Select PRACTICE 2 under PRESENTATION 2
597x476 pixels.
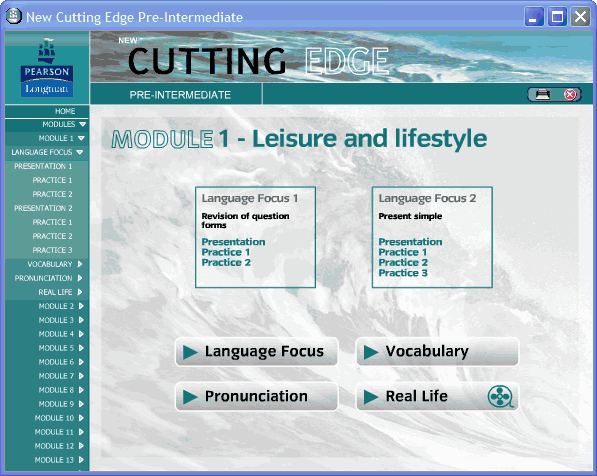tap(52, 236)
